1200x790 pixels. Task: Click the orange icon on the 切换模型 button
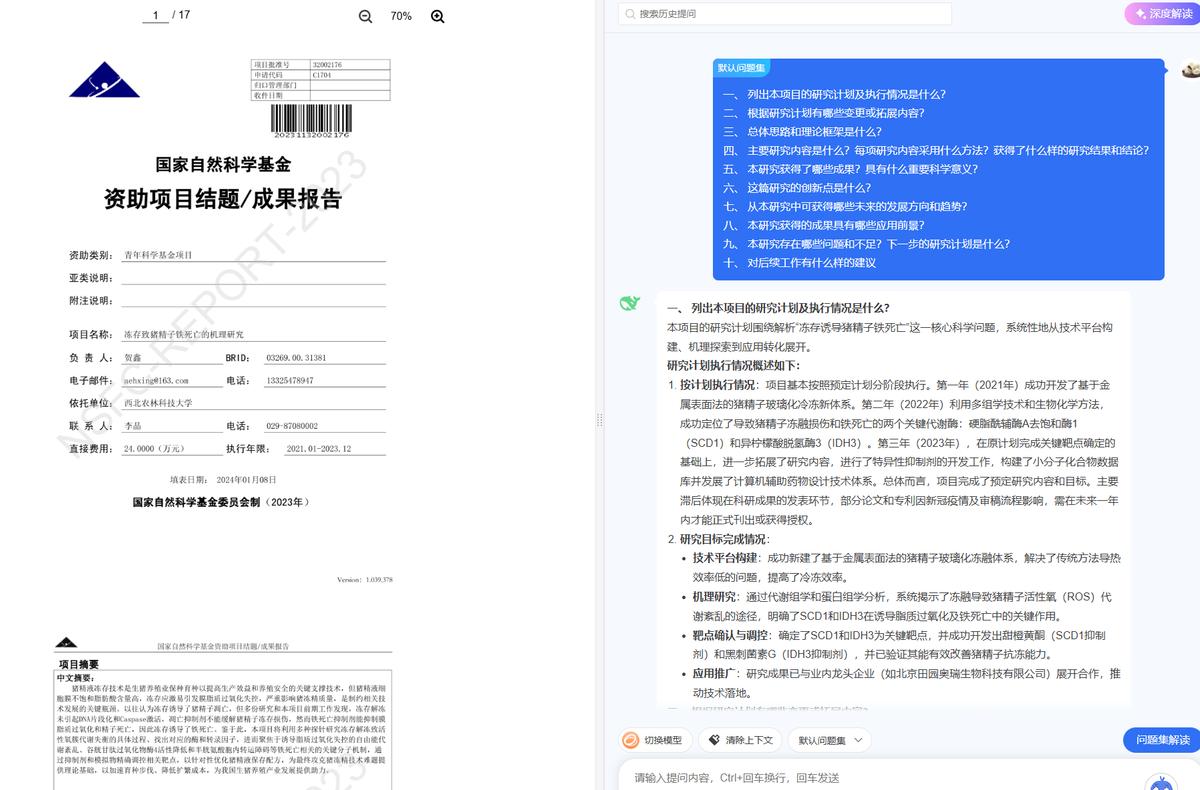click(630, 740)
